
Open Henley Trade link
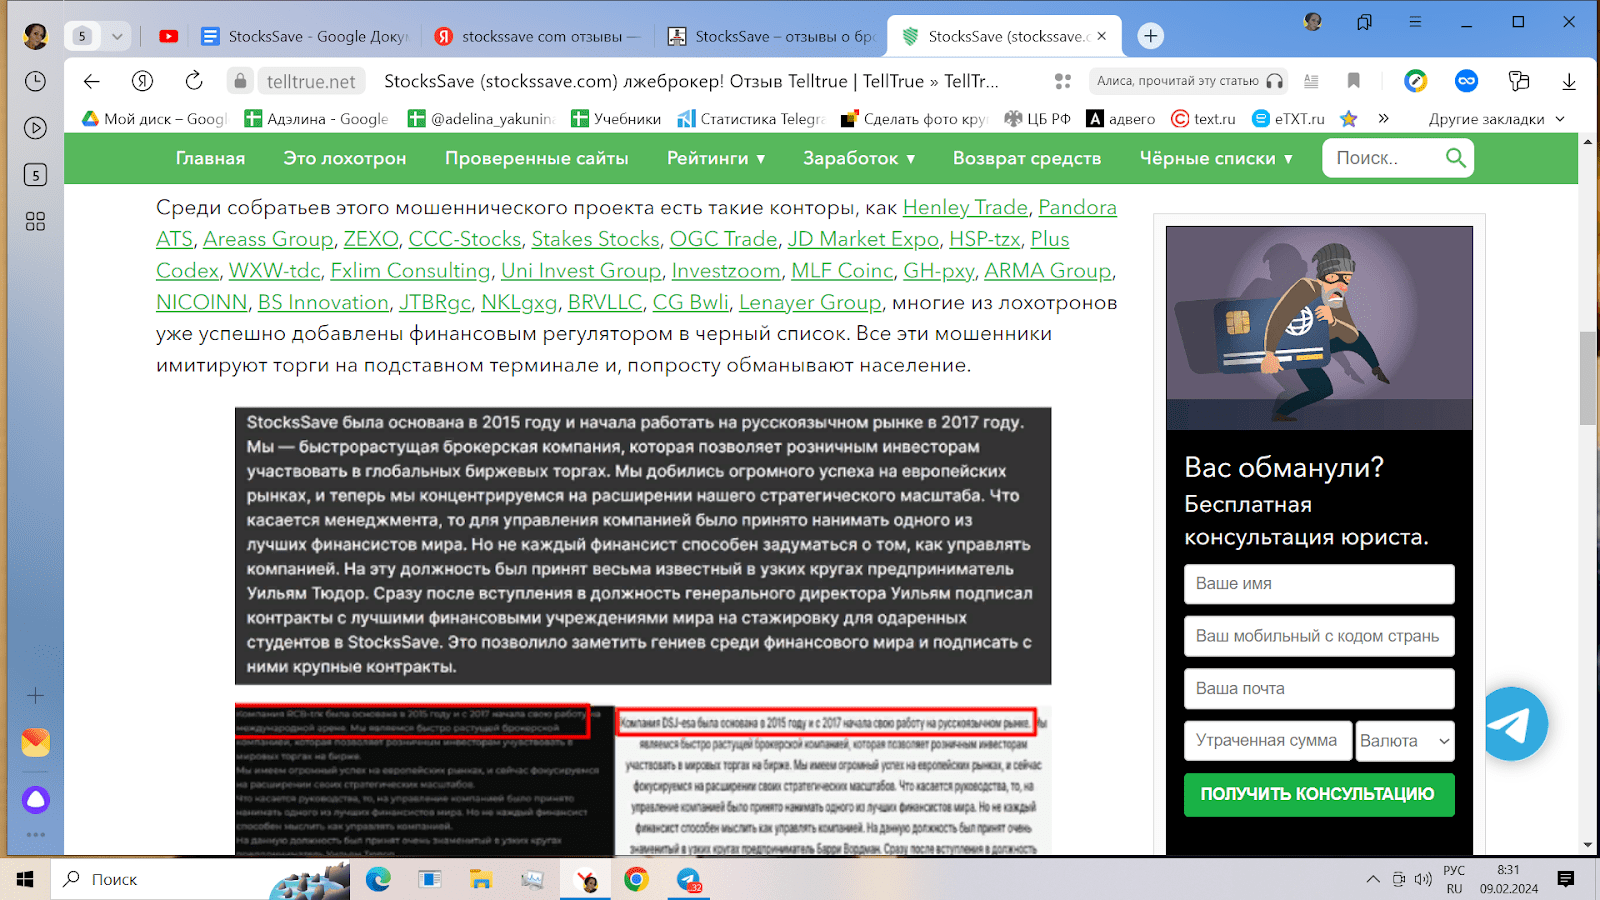pyautogui.click(x=965, y=207)
